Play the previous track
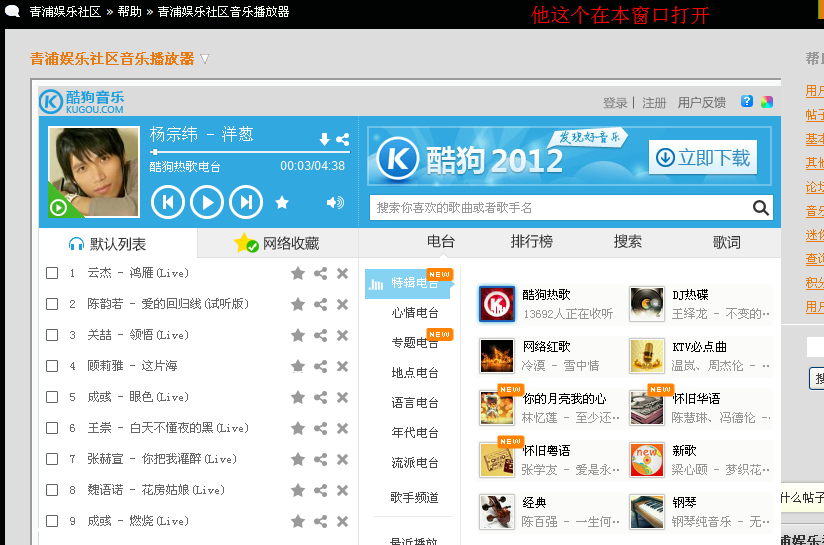Image resolution: width=824 pixels, height=545 pixels. pos(168,202)
